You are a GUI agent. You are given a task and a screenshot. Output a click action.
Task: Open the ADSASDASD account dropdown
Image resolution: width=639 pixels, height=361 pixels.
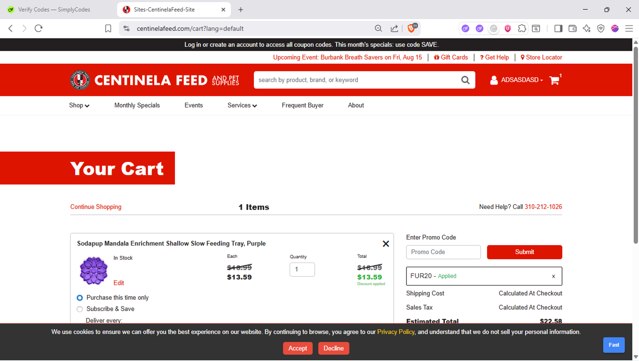(x=516, y=80)
